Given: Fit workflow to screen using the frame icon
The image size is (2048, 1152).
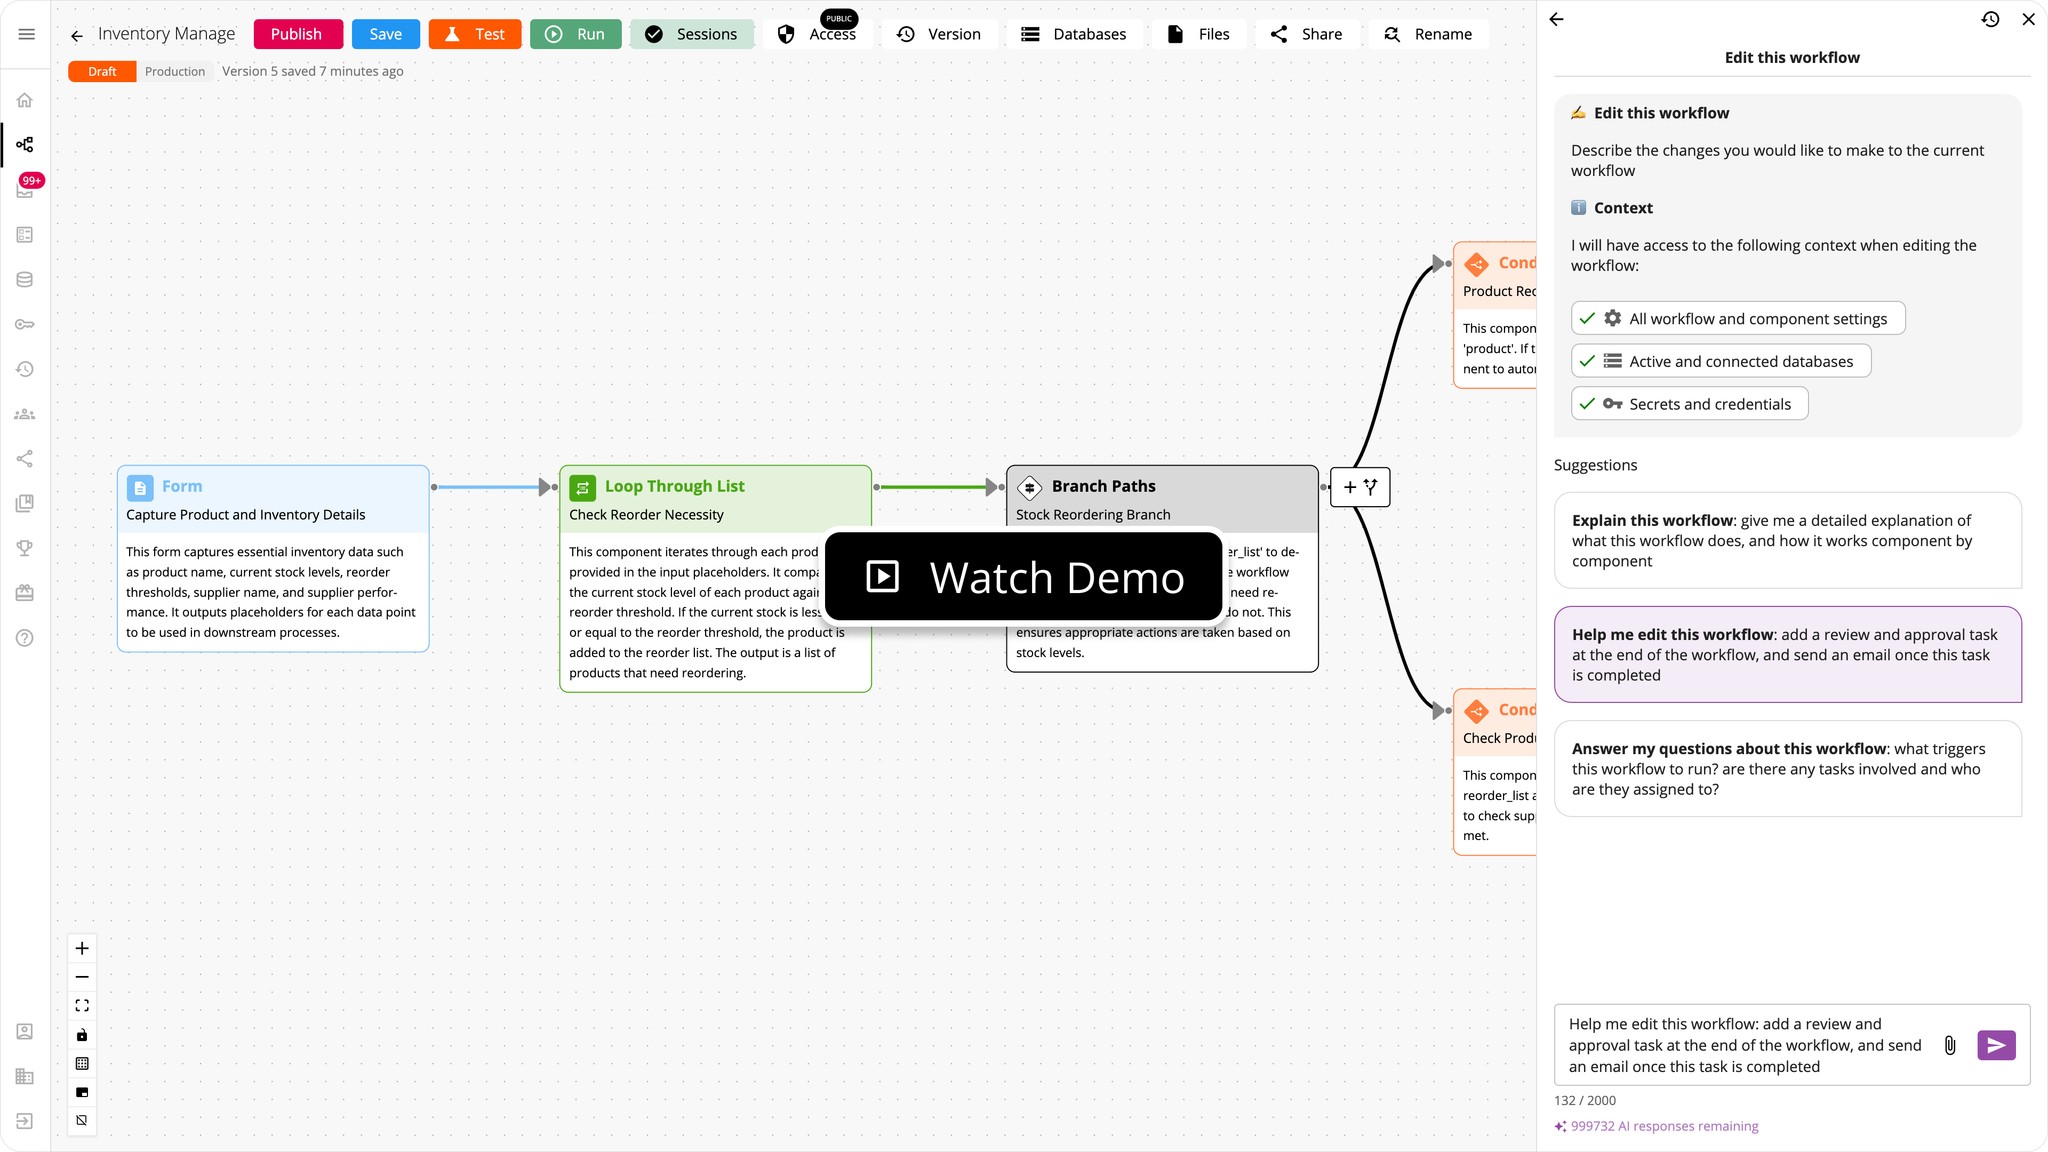Looking at the screenshot, I should click(x=82, y=1004).
